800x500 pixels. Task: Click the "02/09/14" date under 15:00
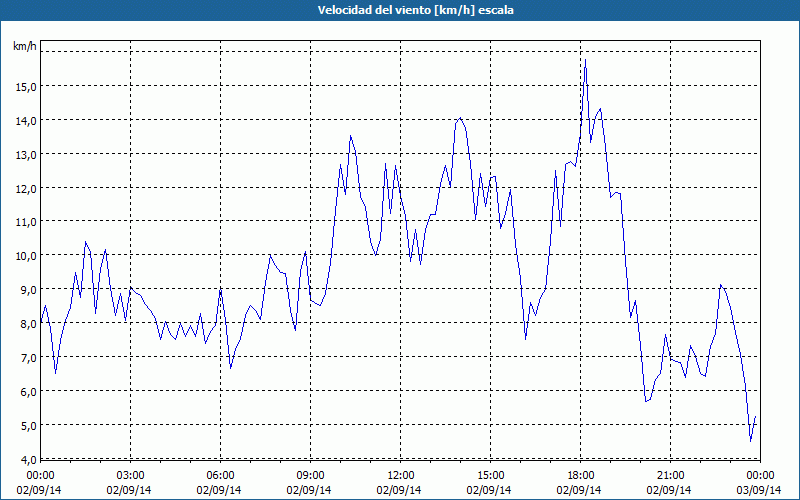489,490
